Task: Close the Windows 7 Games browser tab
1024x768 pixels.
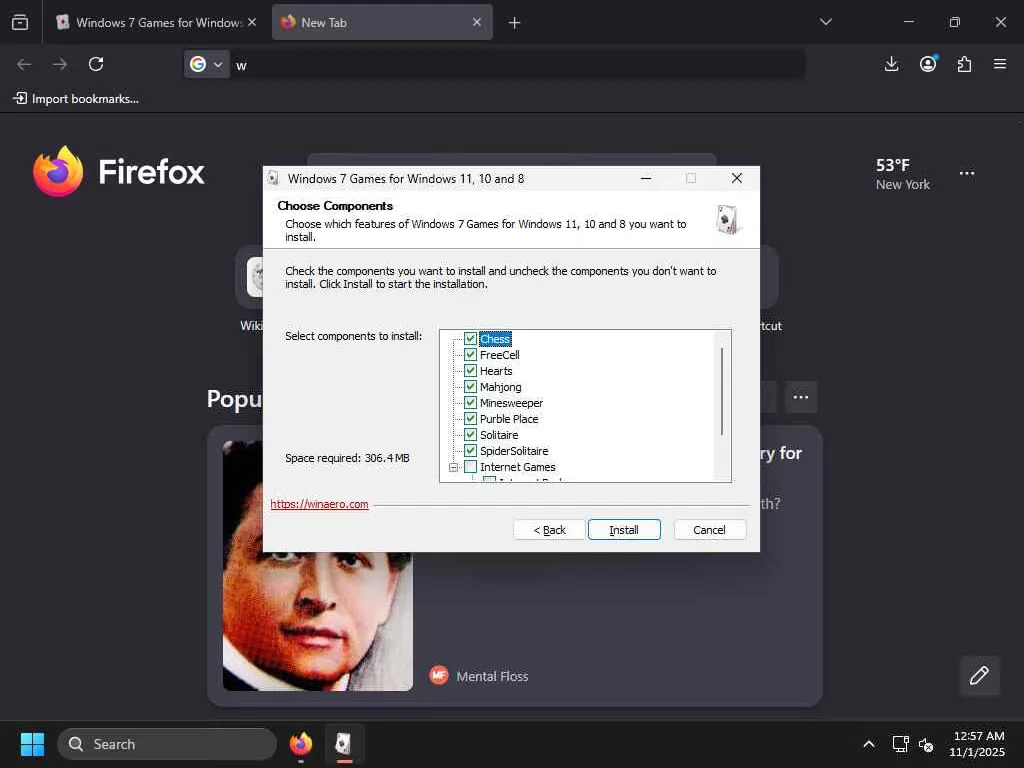Action: click(251, 22)
